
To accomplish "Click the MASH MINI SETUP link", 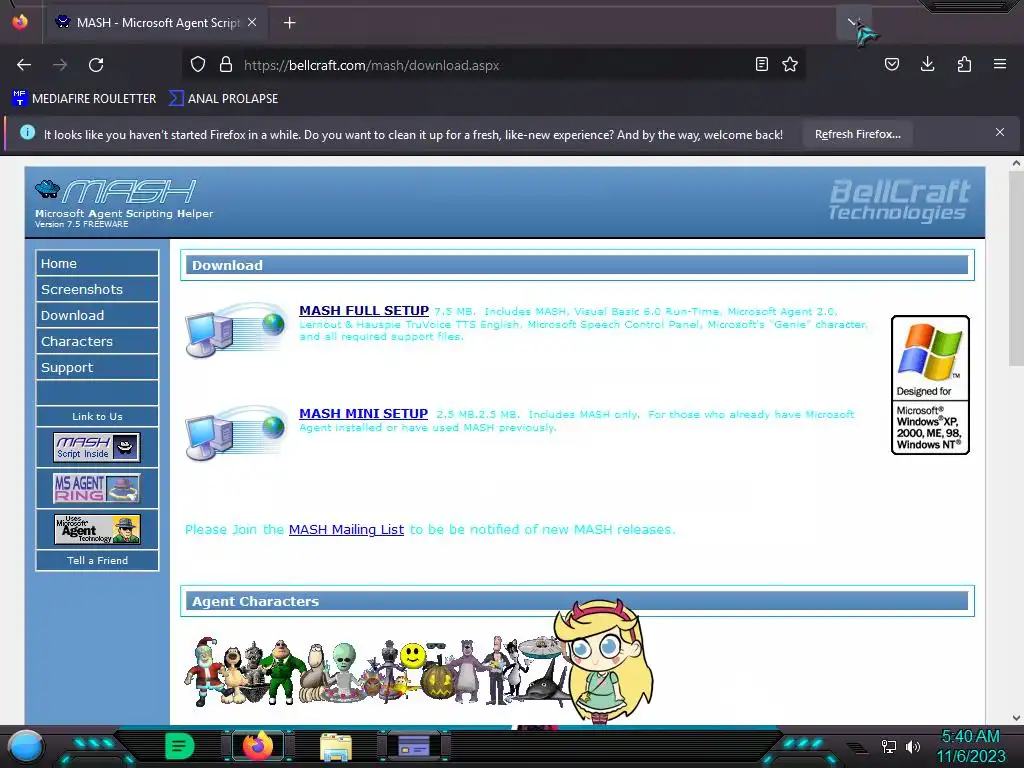I will pyautogui.click(x=363, y=414).
